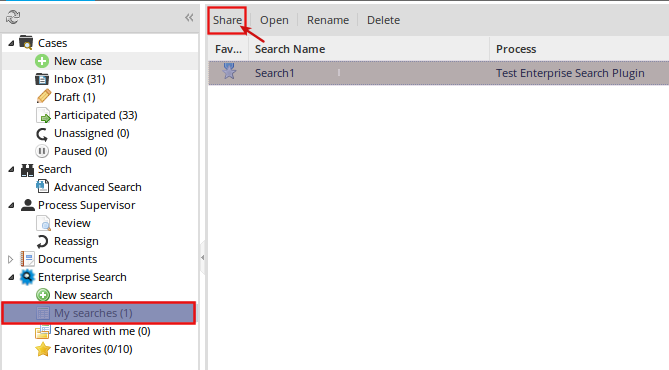This screenshot has width=669, height=370.
Task: Click the Favorites star icon in sidebar
Action: click(43, 349)
